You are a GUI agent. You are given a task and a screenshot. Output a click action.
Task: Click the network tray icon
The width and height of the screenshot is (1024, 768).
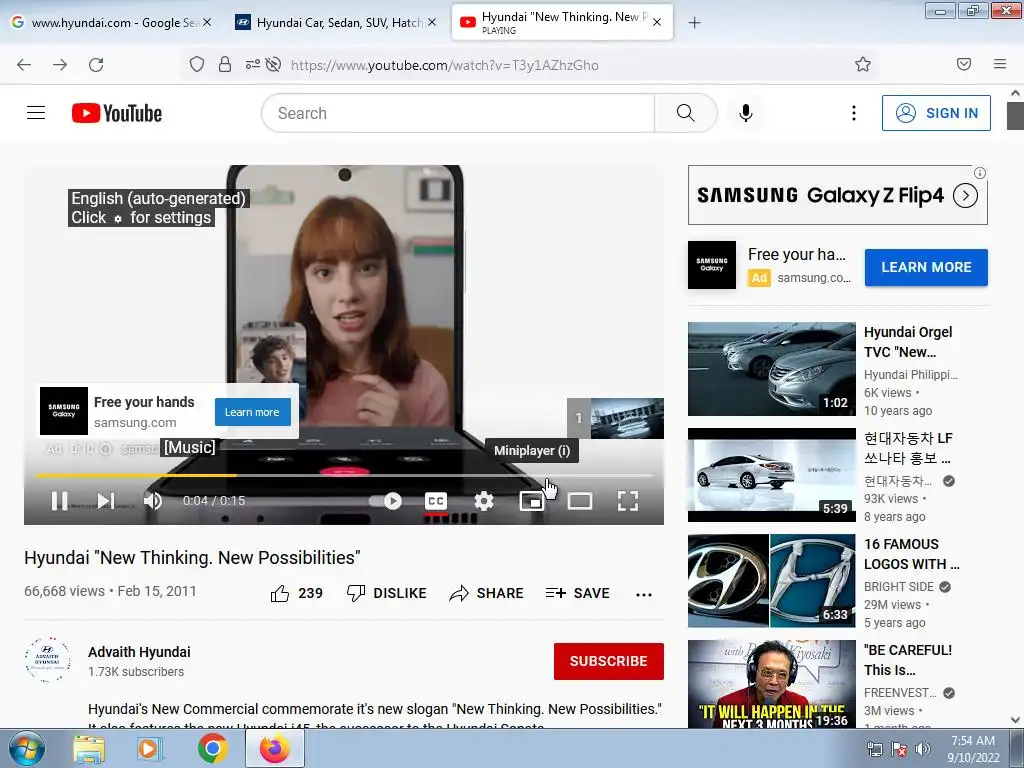[874, 749]
